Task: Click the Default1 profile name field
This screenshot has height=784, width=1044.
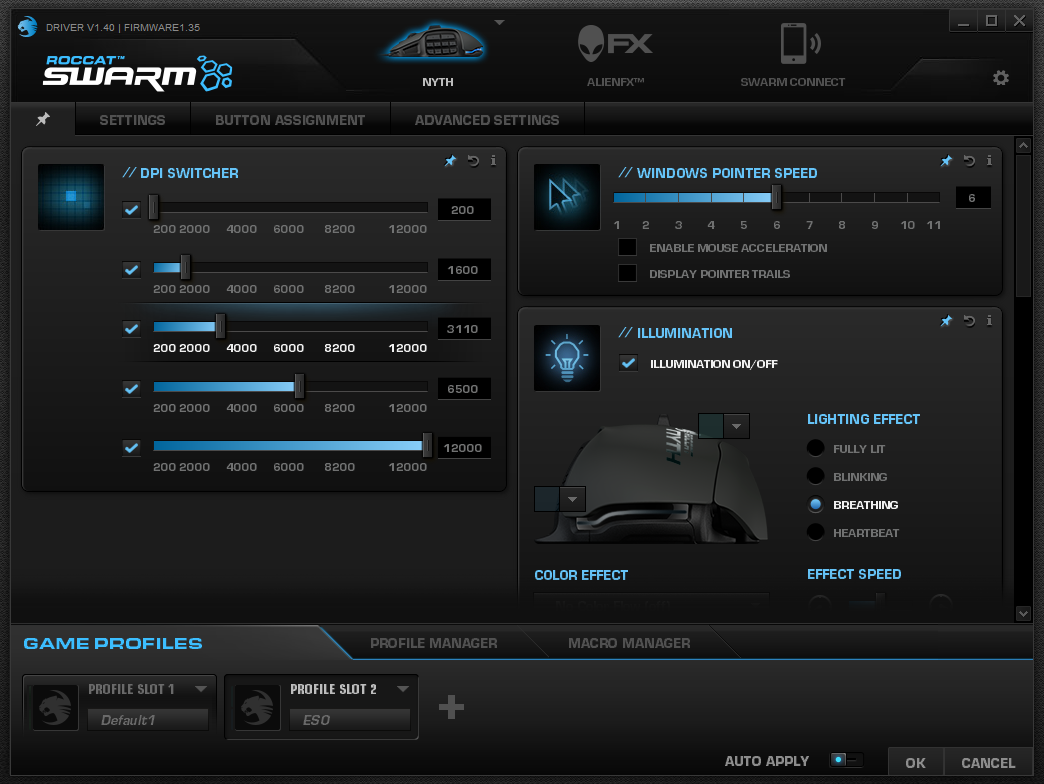Action: pos(148,720)
